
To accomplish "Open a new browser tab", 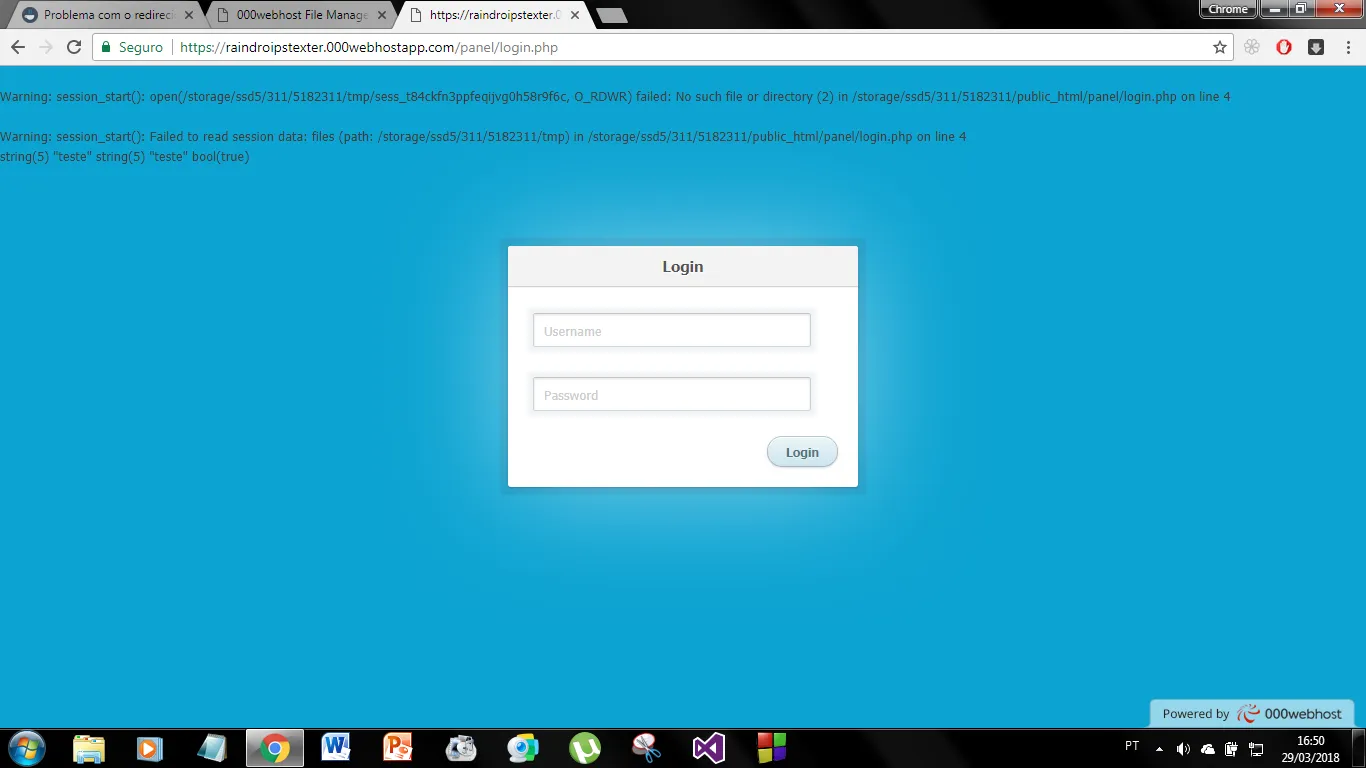I will (x=611, y=15).
